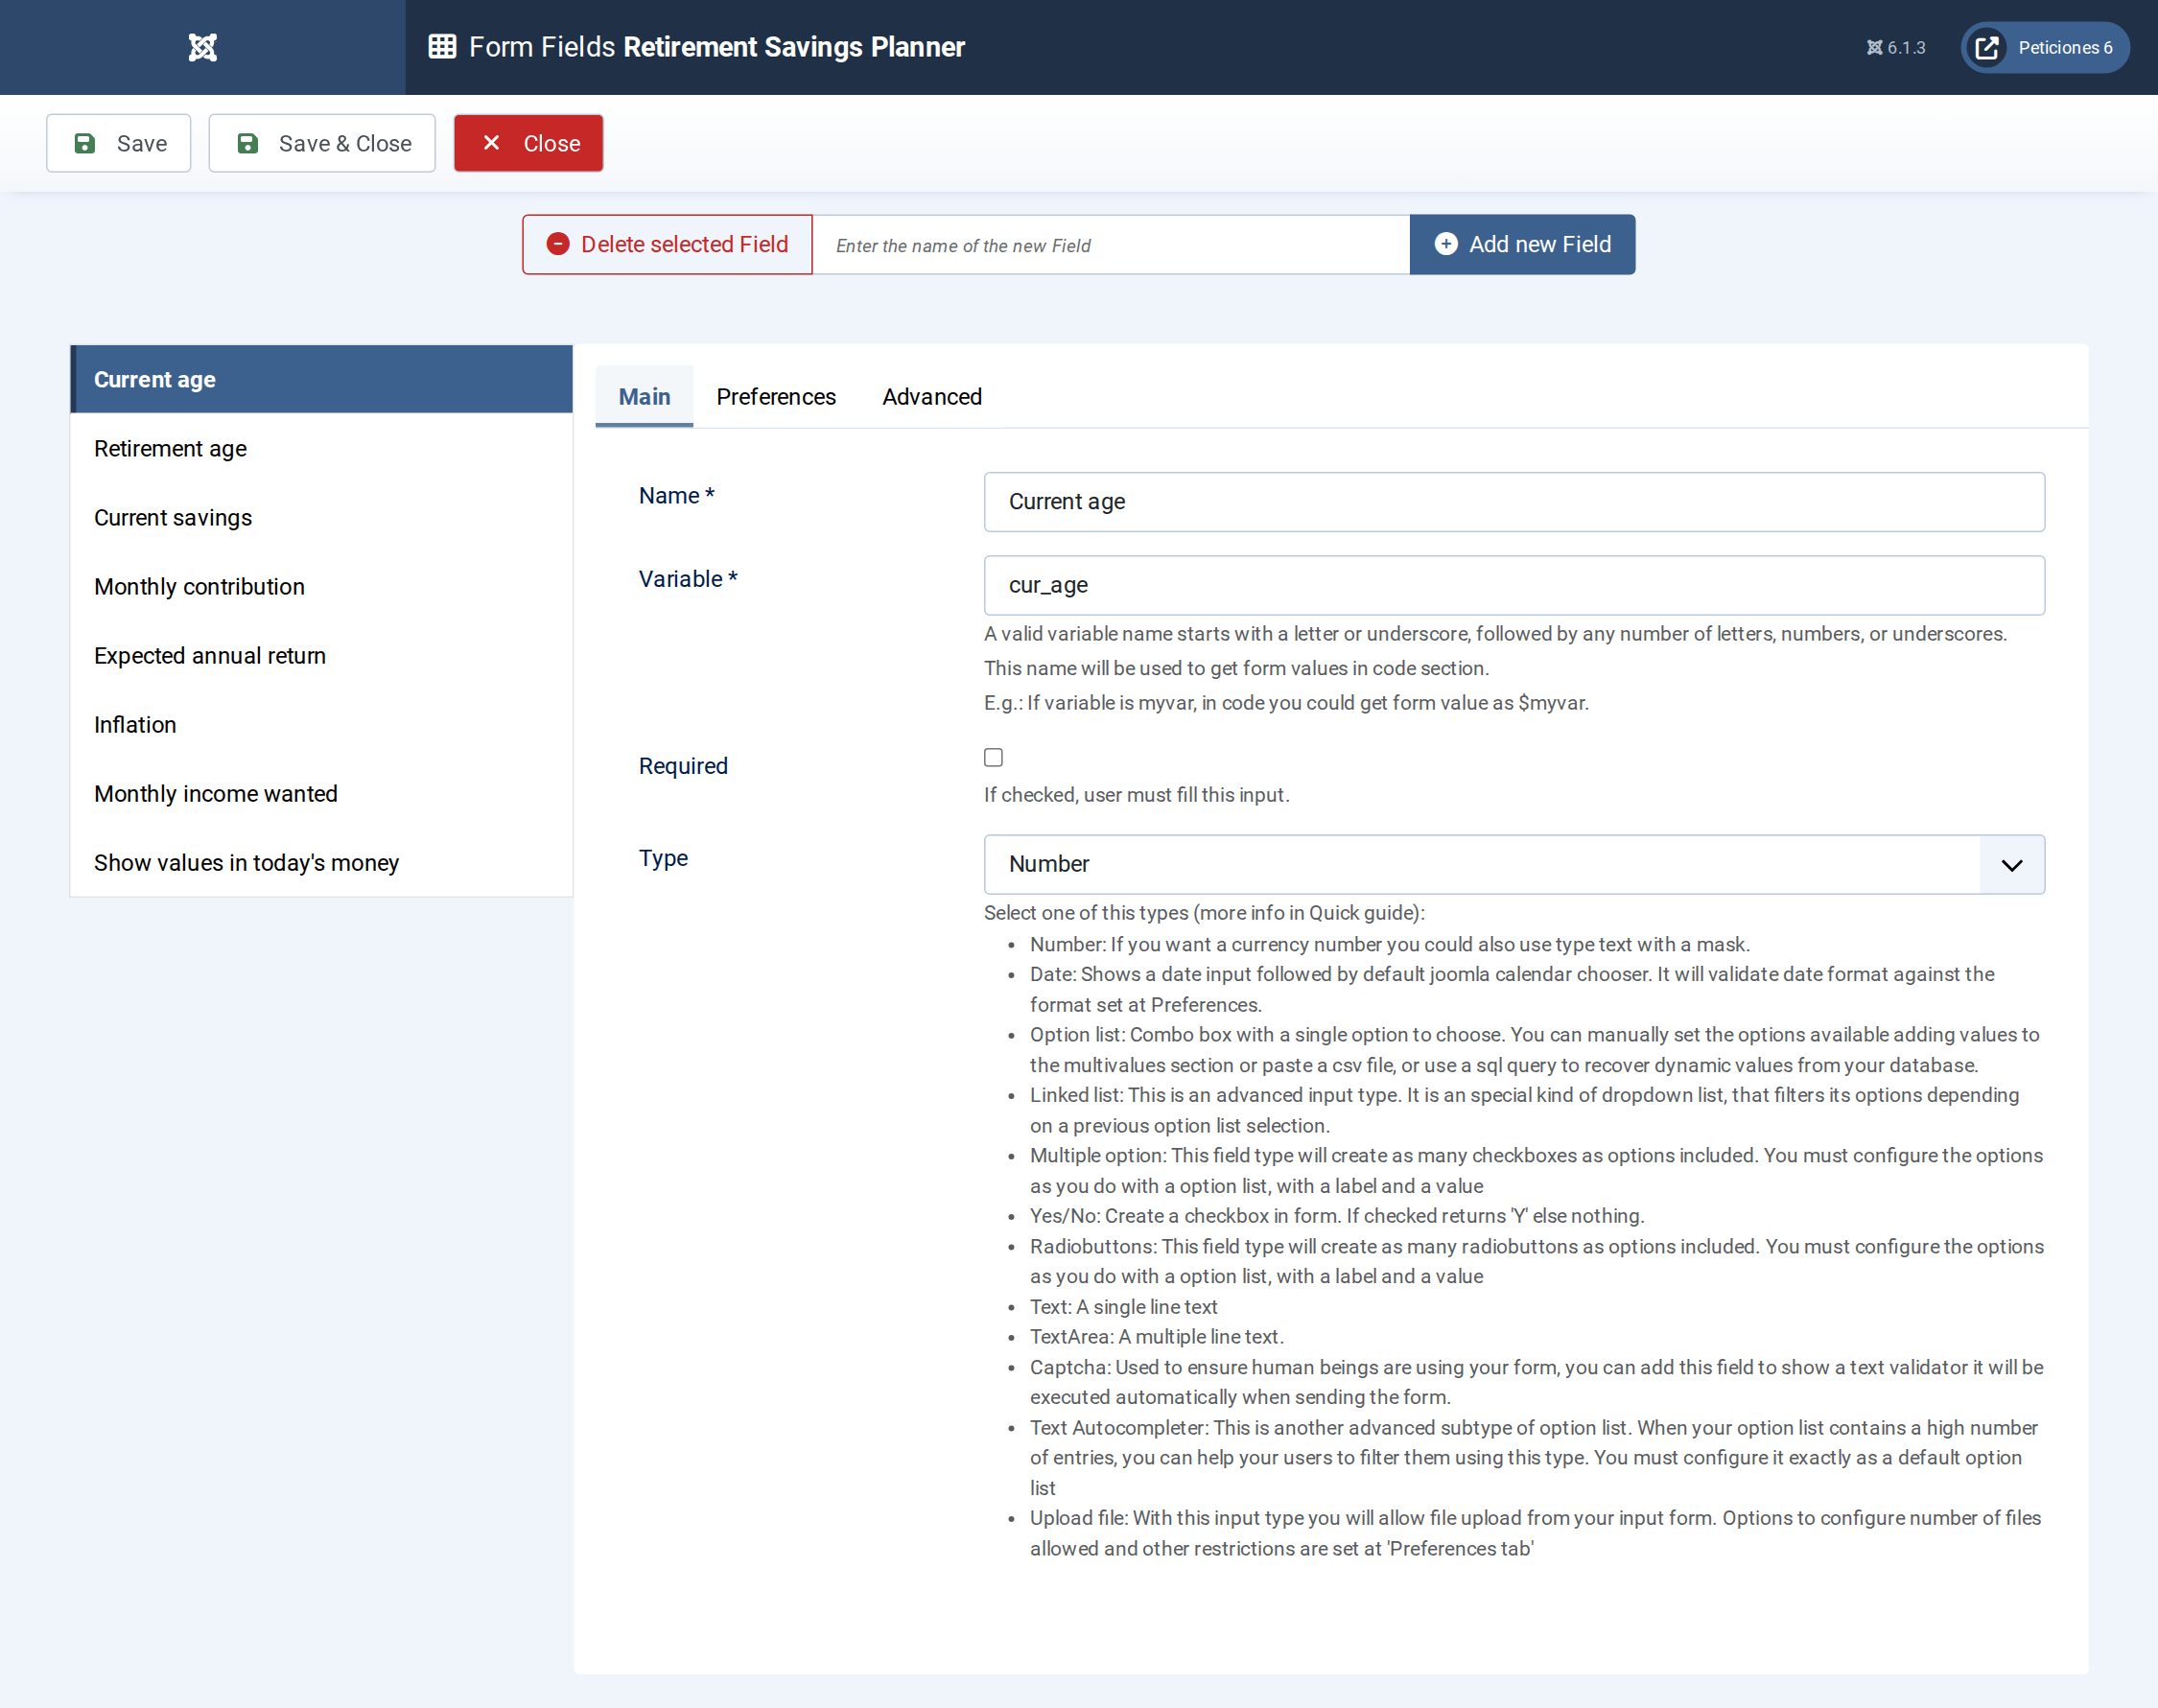Click the Joomla version 6.1.3 icon
The width and height of the screenshot is (2158, 1708).
(x=1874, y=47)
